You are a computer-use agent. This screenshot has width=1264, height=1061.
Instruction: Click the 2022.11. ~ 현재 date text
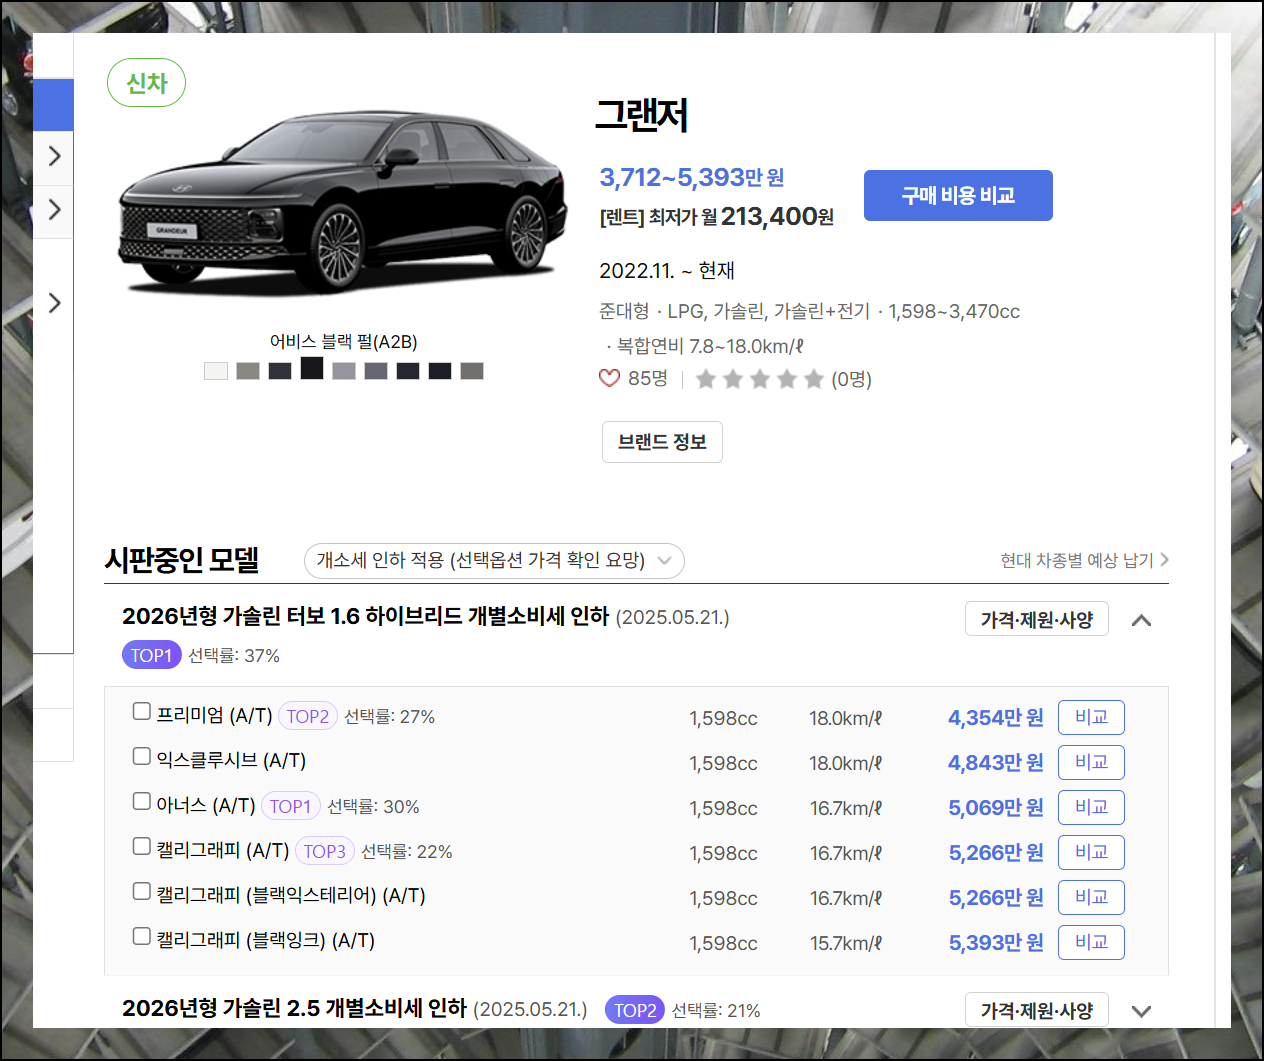pos(667,270)
